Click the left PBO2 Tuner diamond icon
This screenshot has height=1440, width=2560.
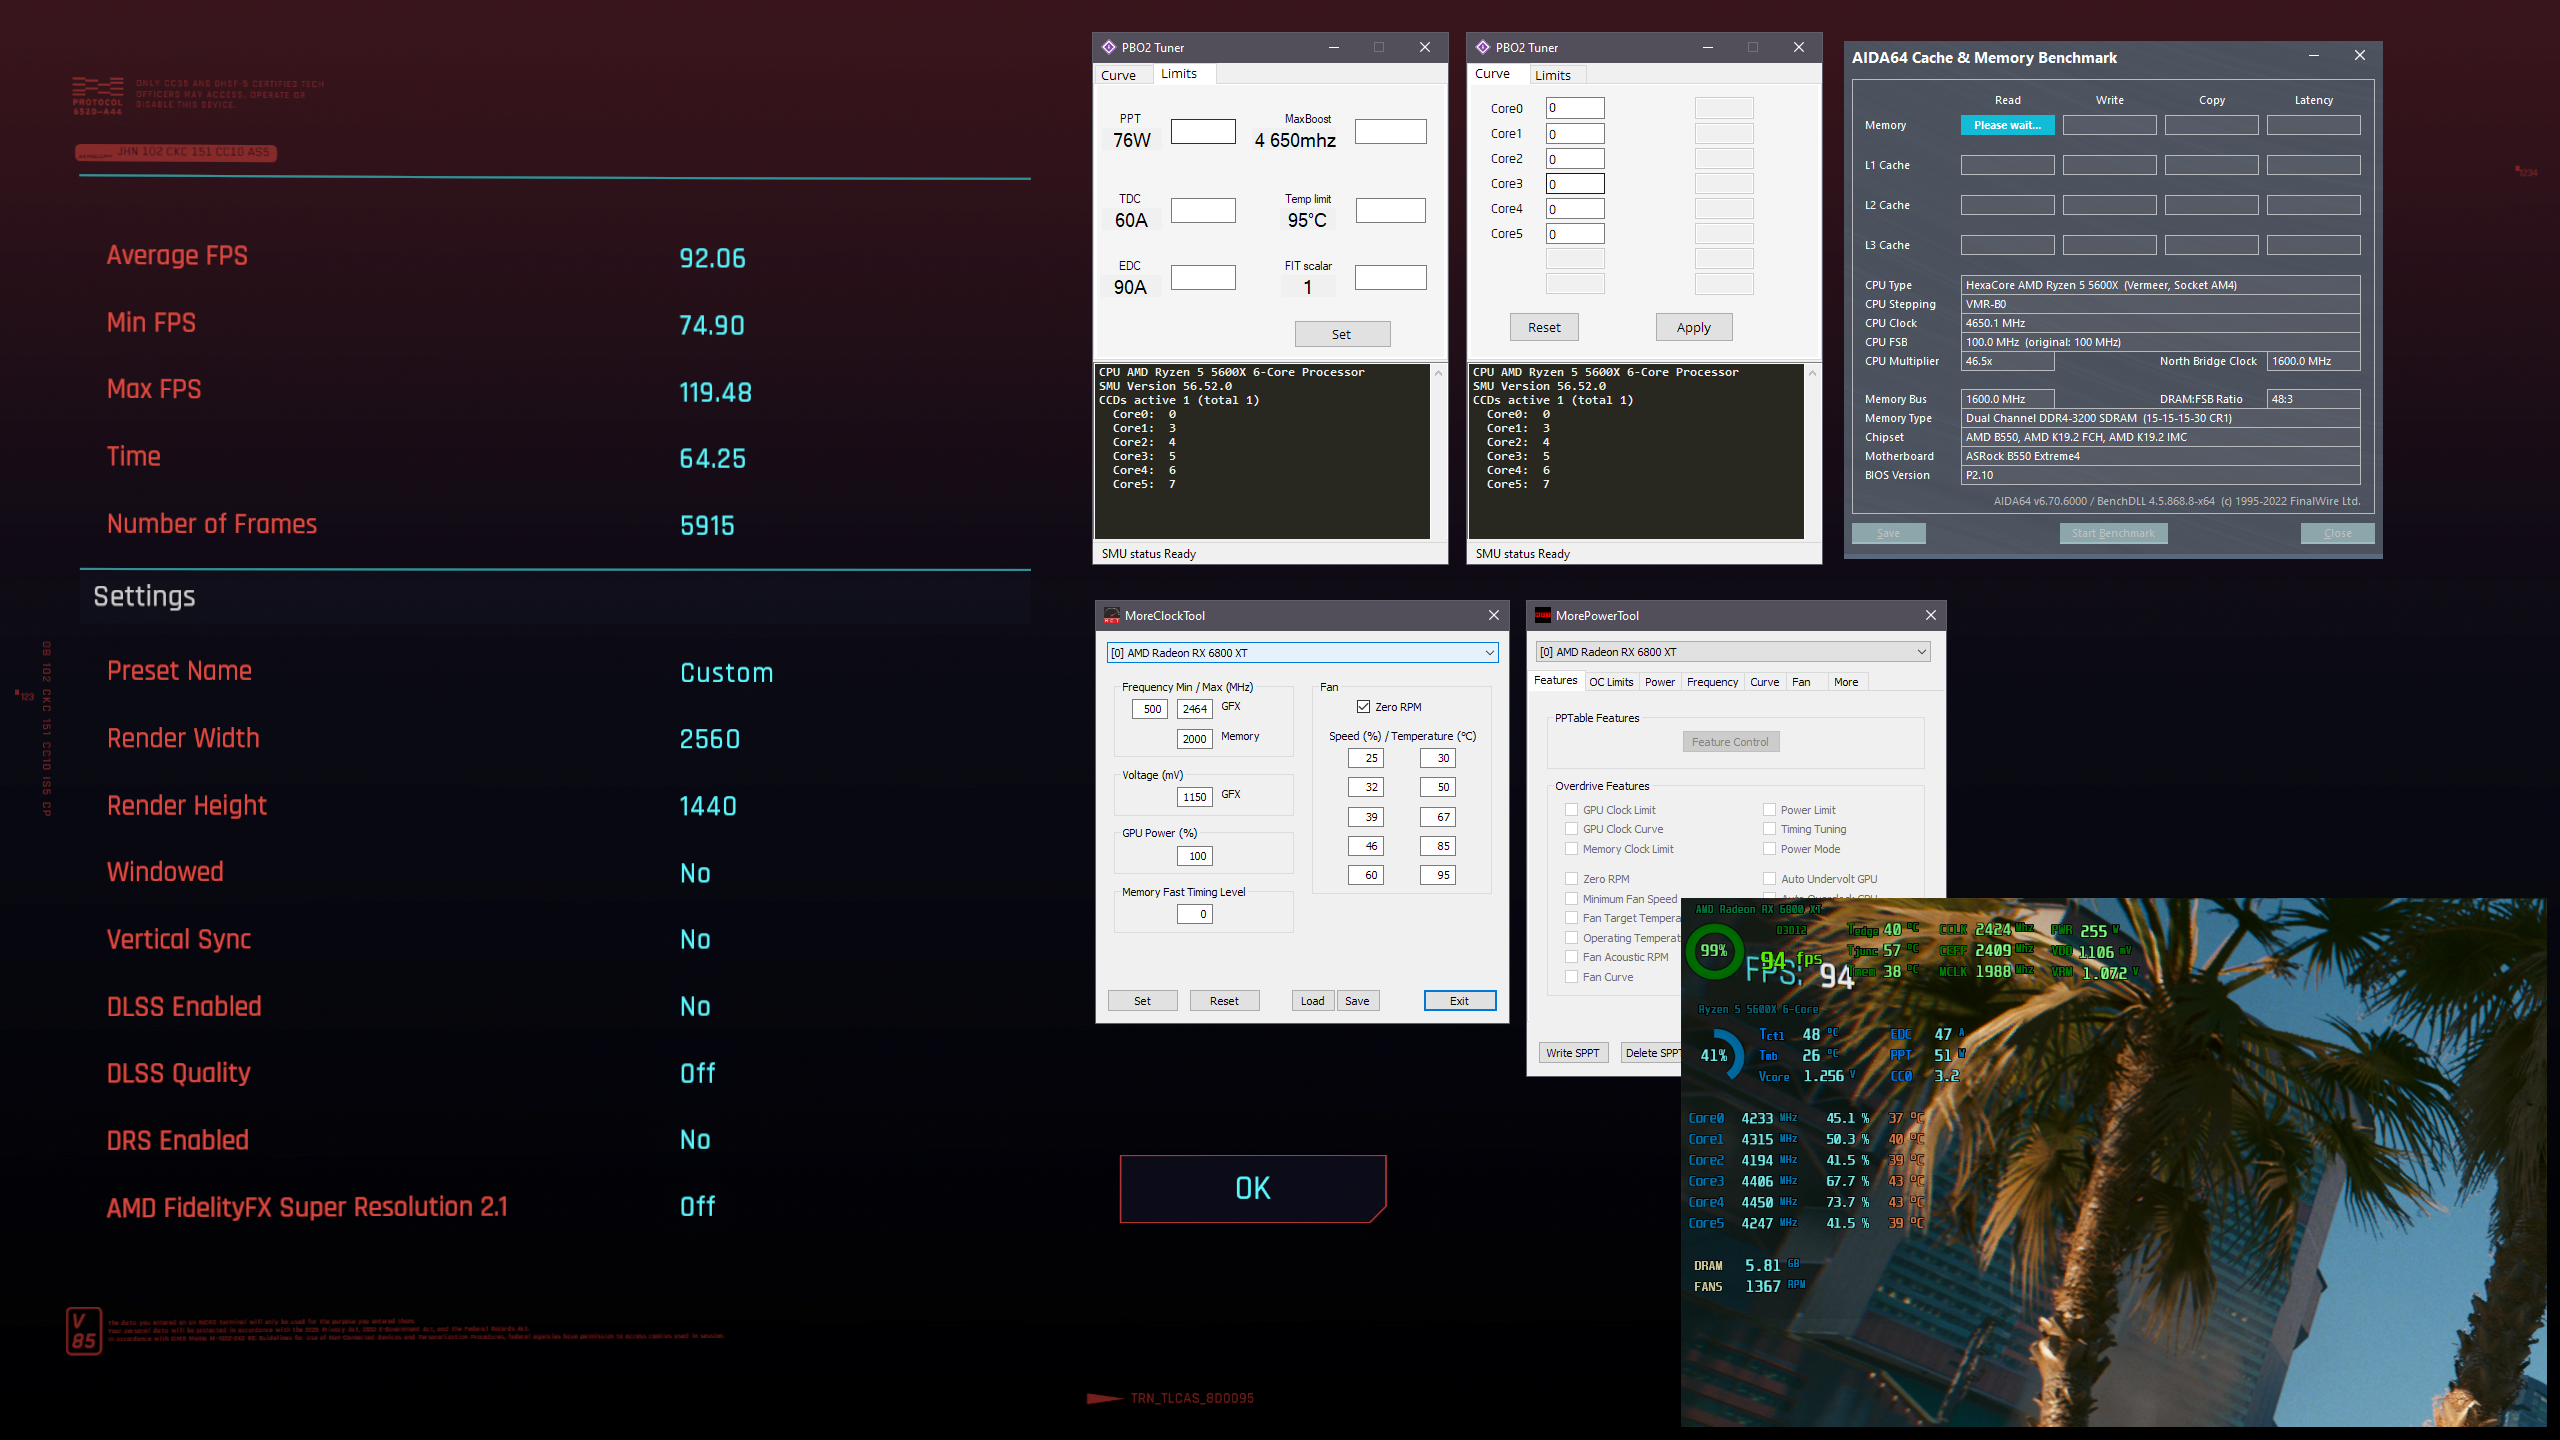click(1108, 47)
